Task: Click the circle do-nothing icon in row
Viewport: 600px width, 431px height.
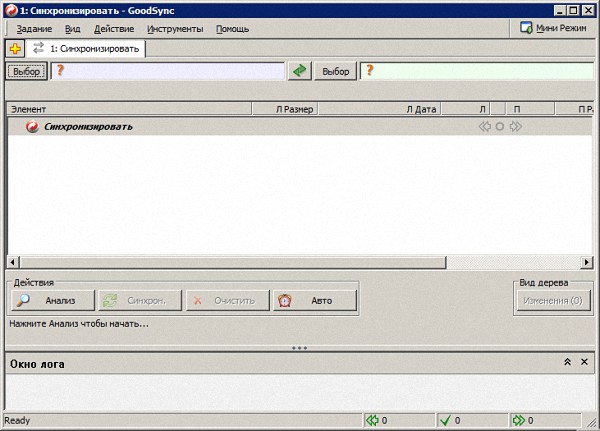Action: click(x=500, y=126)
